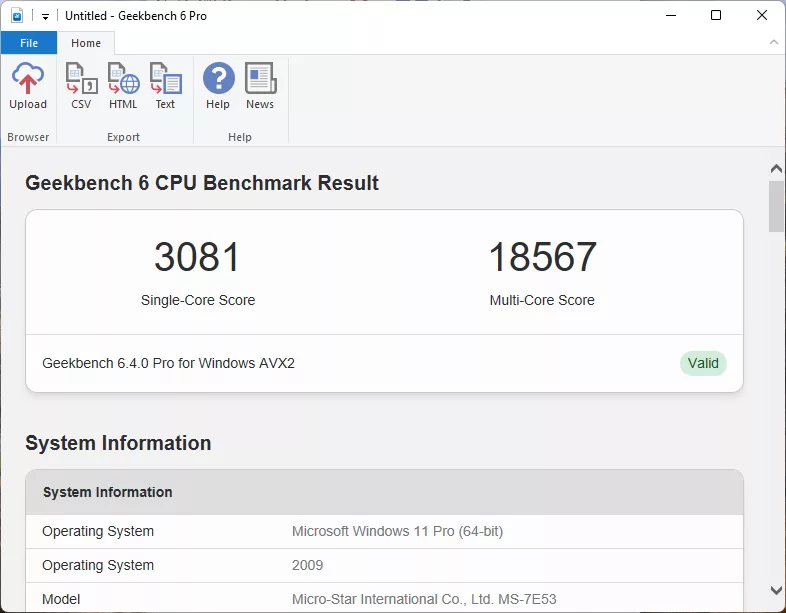Export results as CSV
The width and height of the screenshot is (786, 613).
click(81, 86)
